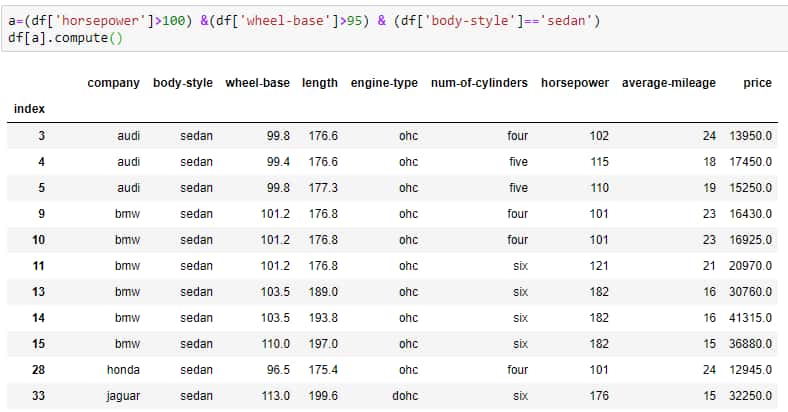Select index value 5
Image resolution: width=788 pixels, height=412 pixels.
point(41,188)
